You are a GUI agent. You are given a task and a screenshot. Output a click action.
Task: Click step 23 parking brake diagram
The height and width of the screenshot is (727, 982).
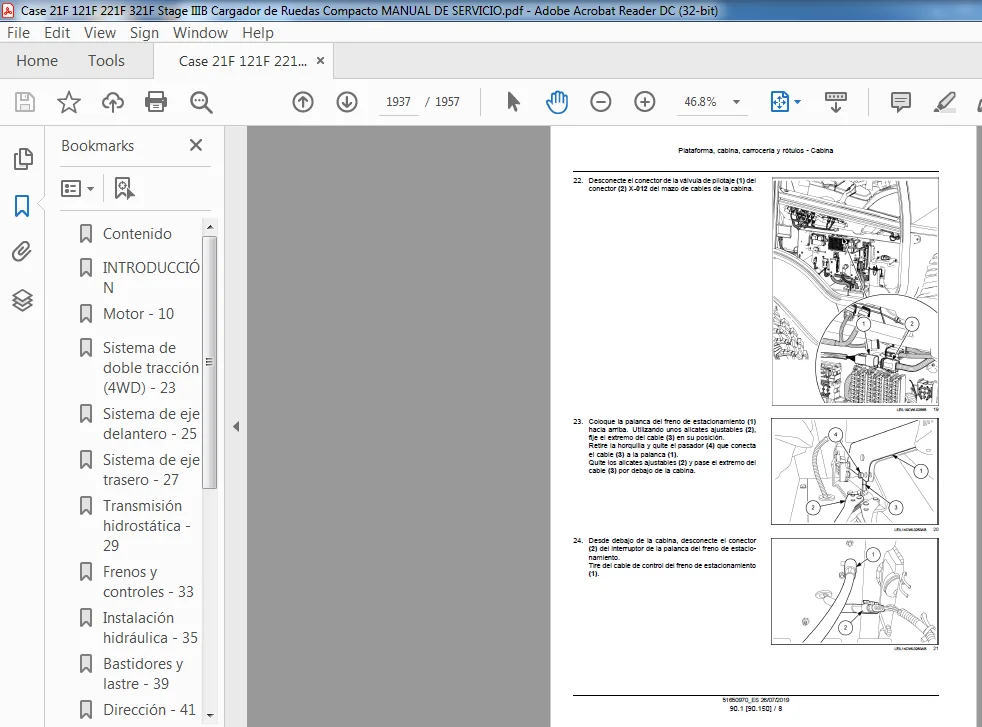[x=855, y=472]
